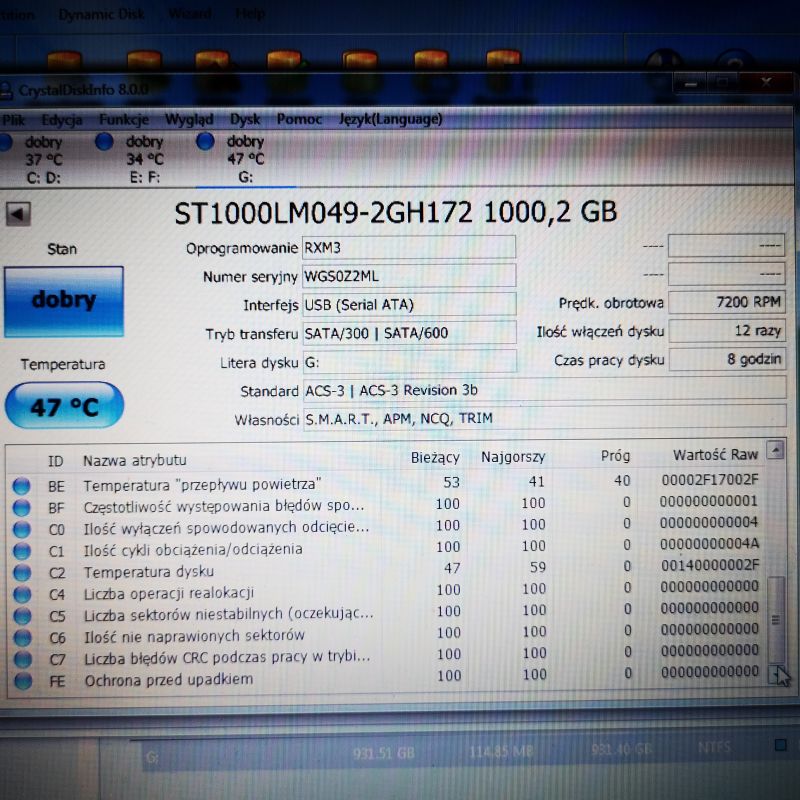Click the blue status circle above E: F:

(x=104, y=141)
